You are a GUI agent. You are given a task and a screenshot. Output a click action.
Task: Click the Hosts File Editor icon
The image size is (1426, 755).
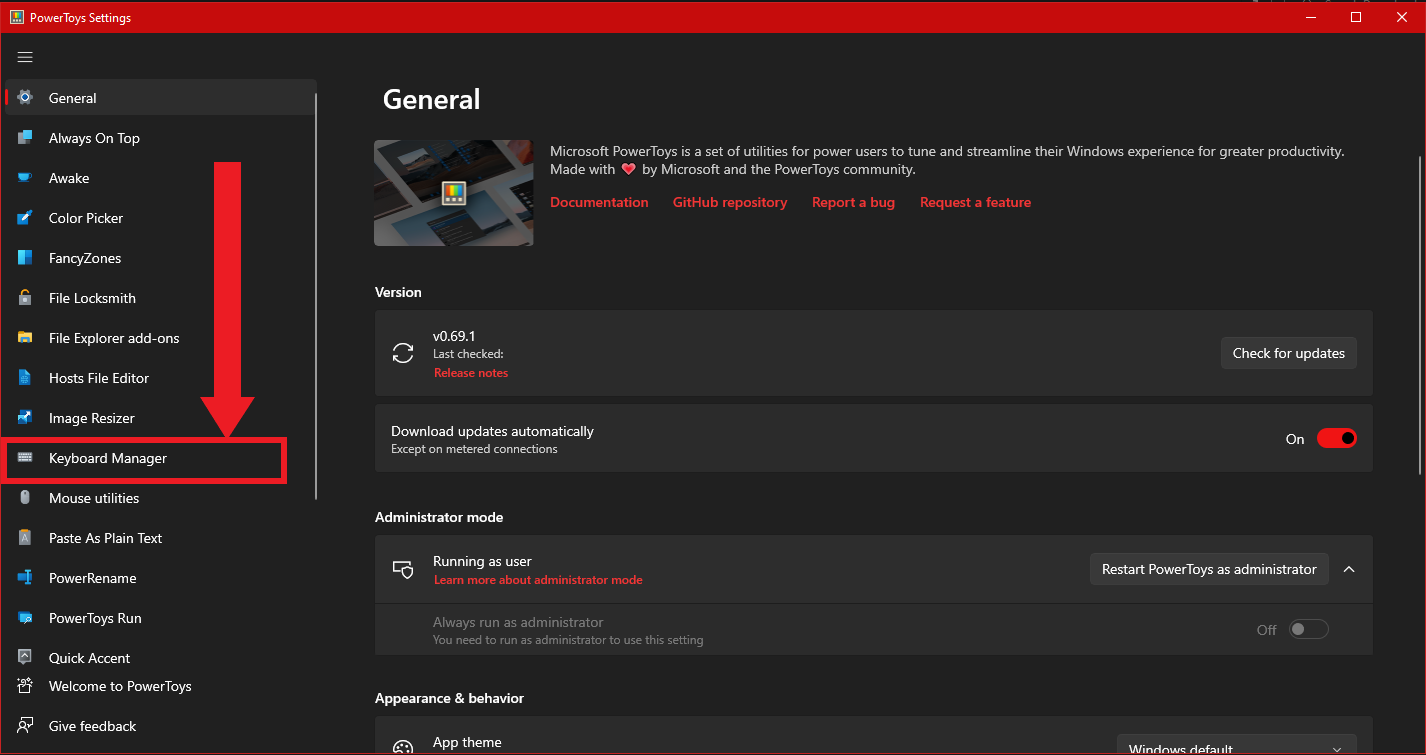pos(25,377)
